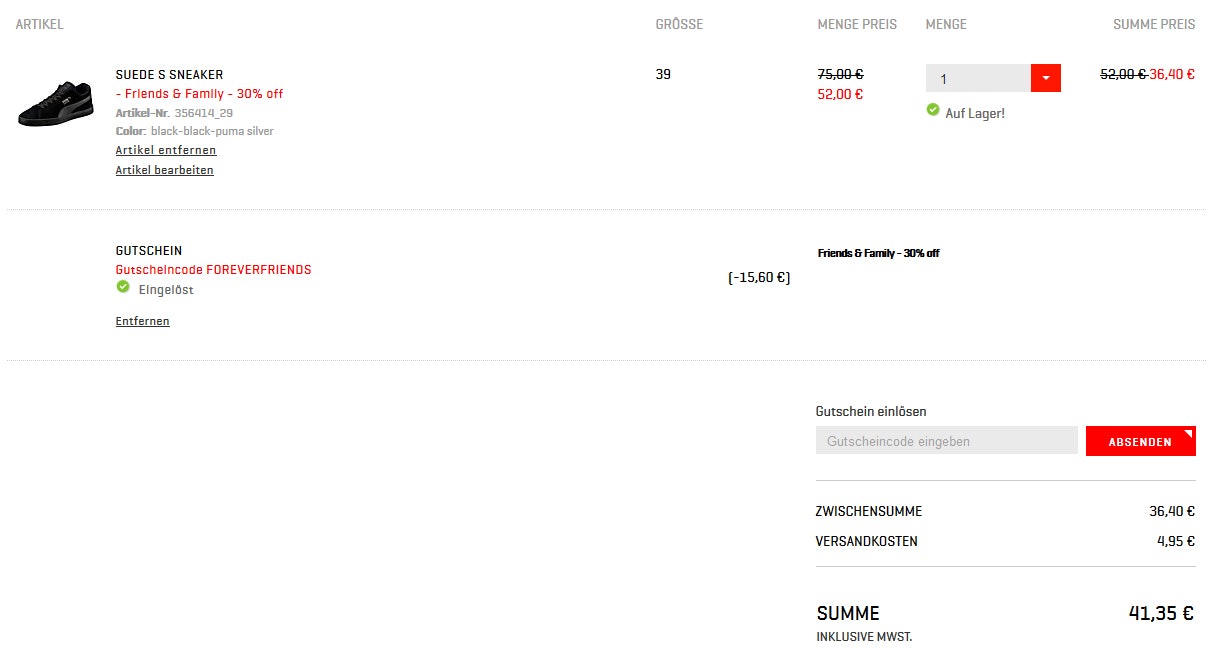The width and height of the screenshot is (1222, 659).
Task: Open the Menge quantity box showing 1
Action: (978, 78)
